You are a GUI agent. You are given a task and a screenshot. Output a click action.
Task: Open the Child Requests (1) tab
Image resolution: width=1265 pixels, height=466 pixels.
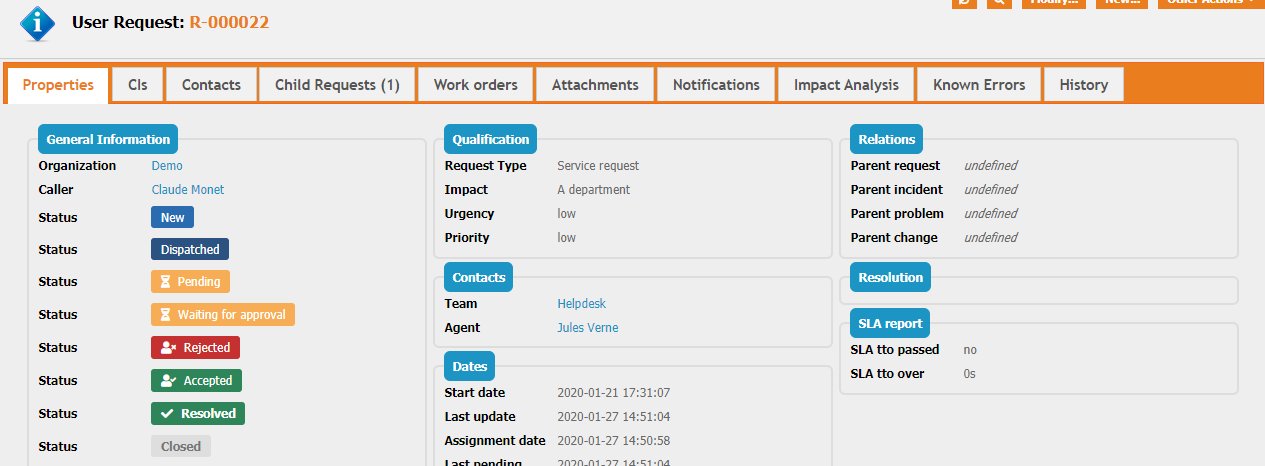[x=337, y=85]
